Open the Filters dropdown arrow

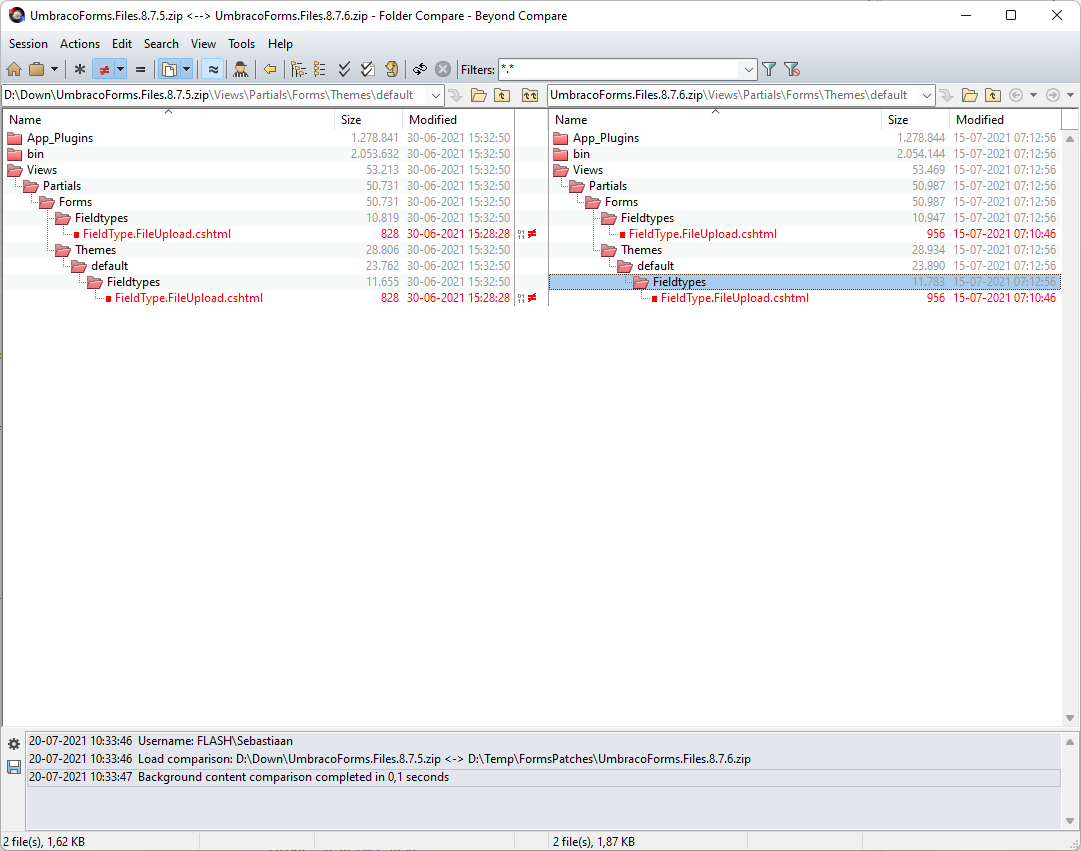click(x=749, y=69)
